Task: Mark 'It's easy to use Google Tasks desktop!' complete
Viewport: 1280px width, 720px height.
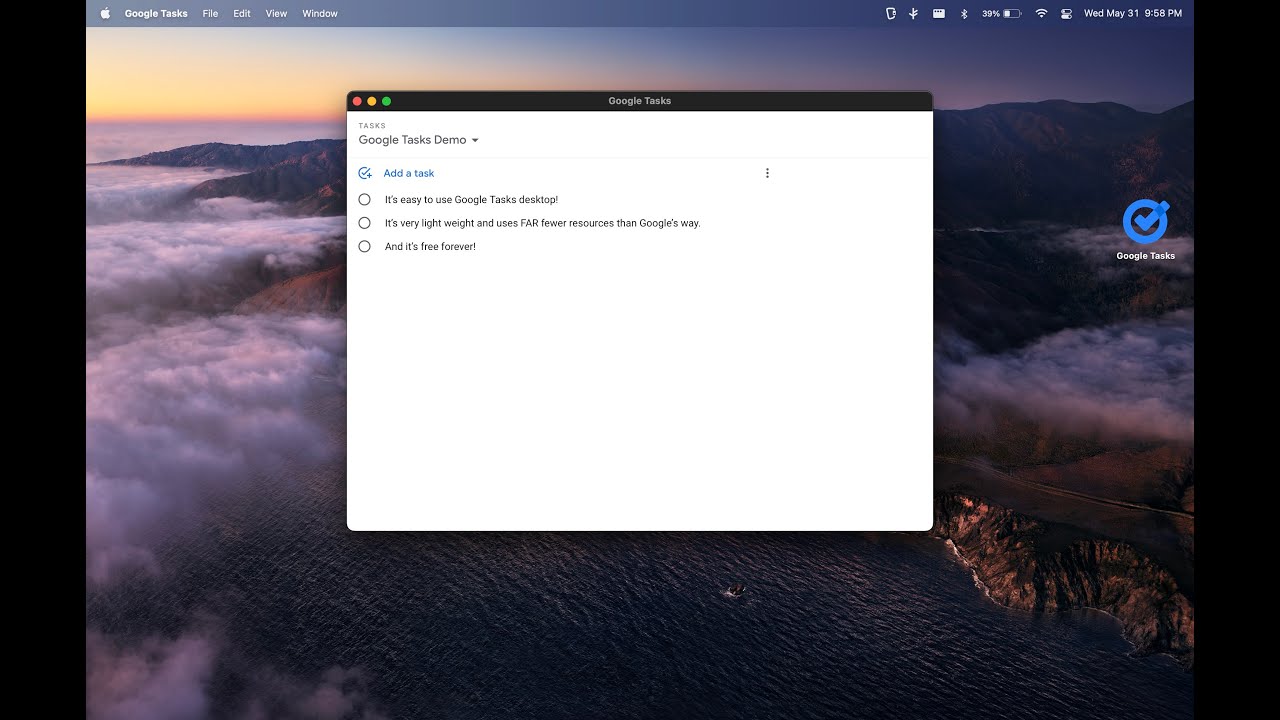Action: coord(364,199)
